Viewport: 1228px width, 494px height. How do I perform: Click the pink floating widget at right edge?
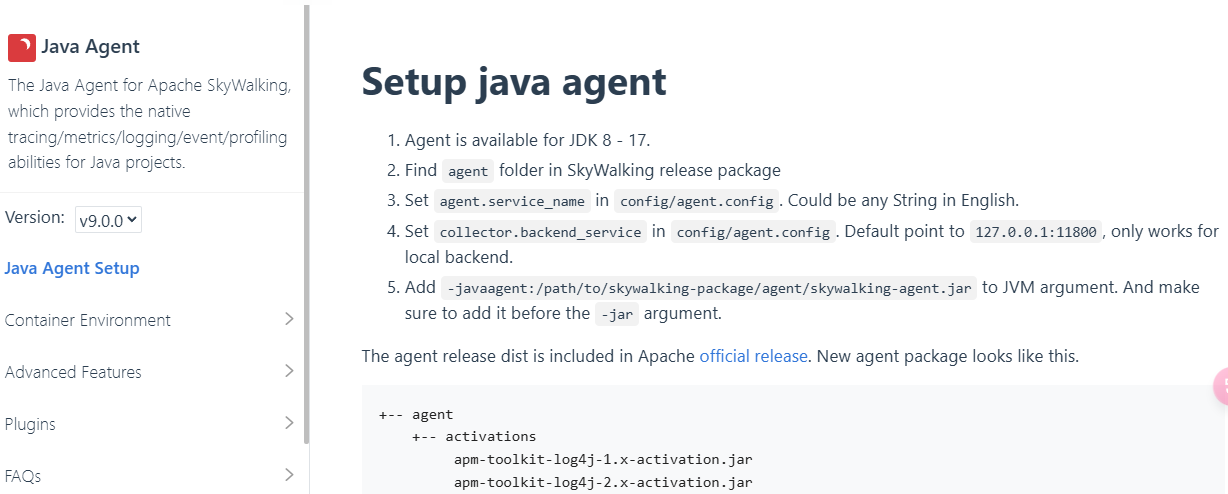pos(1221,386)
